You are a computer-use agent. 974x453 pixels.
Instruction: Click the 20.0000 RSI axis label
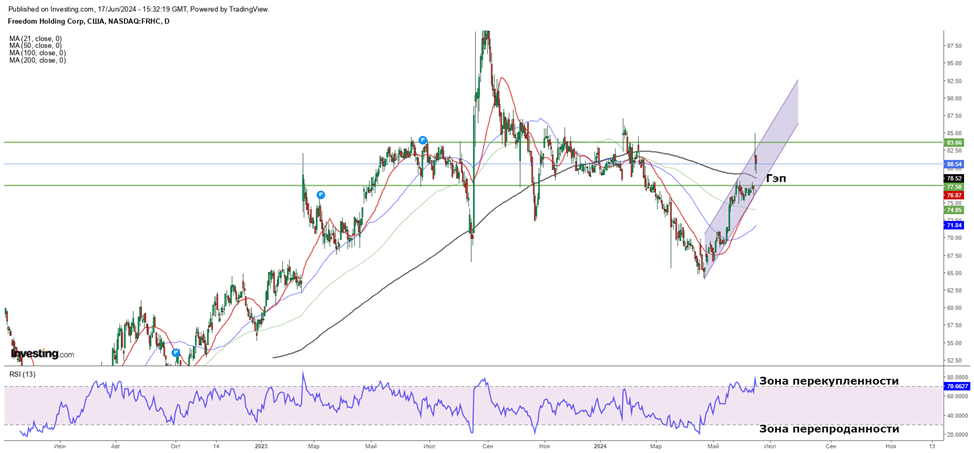point(957,435)
